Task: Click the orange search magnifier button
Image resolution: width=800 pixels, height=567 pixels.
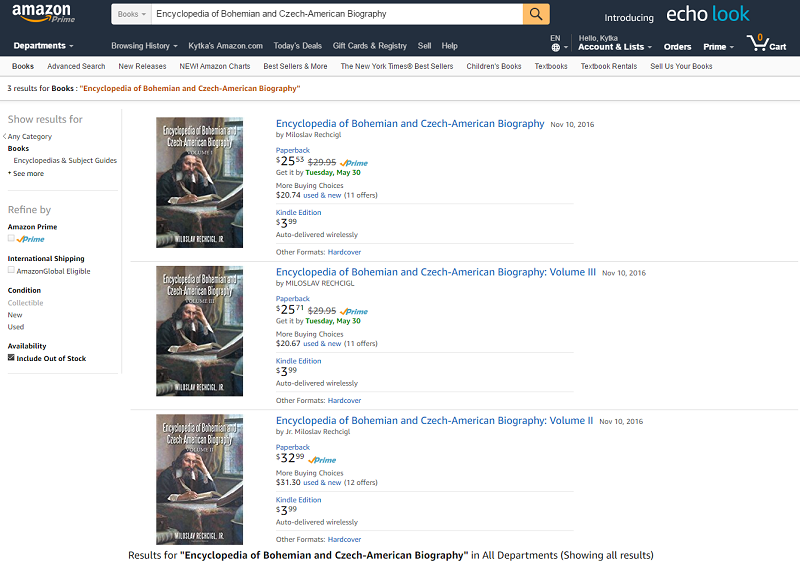Action: [x=536, y=14]
